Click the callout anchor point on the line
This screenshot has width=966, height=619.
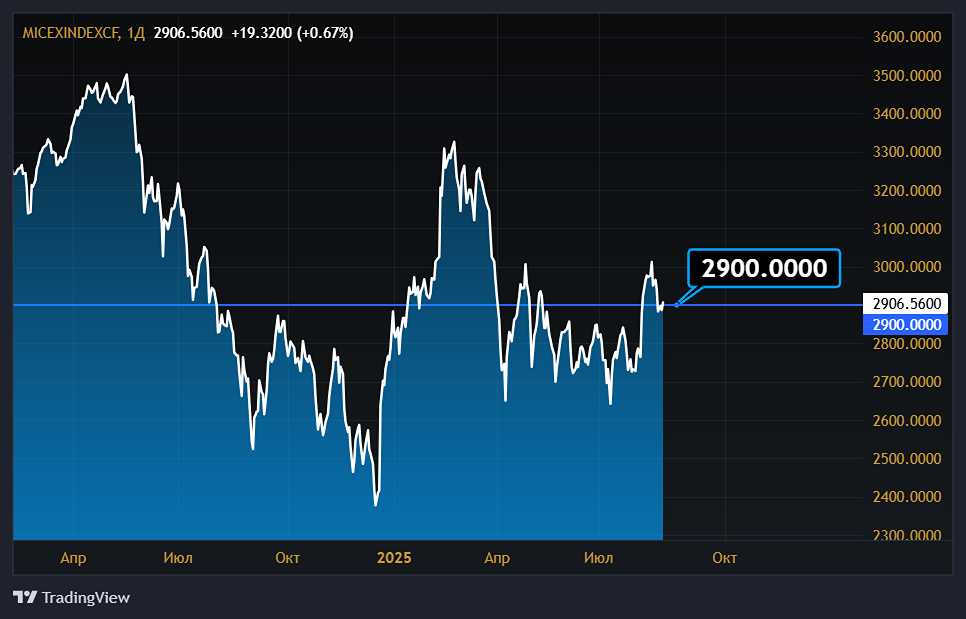coord(676,304)
